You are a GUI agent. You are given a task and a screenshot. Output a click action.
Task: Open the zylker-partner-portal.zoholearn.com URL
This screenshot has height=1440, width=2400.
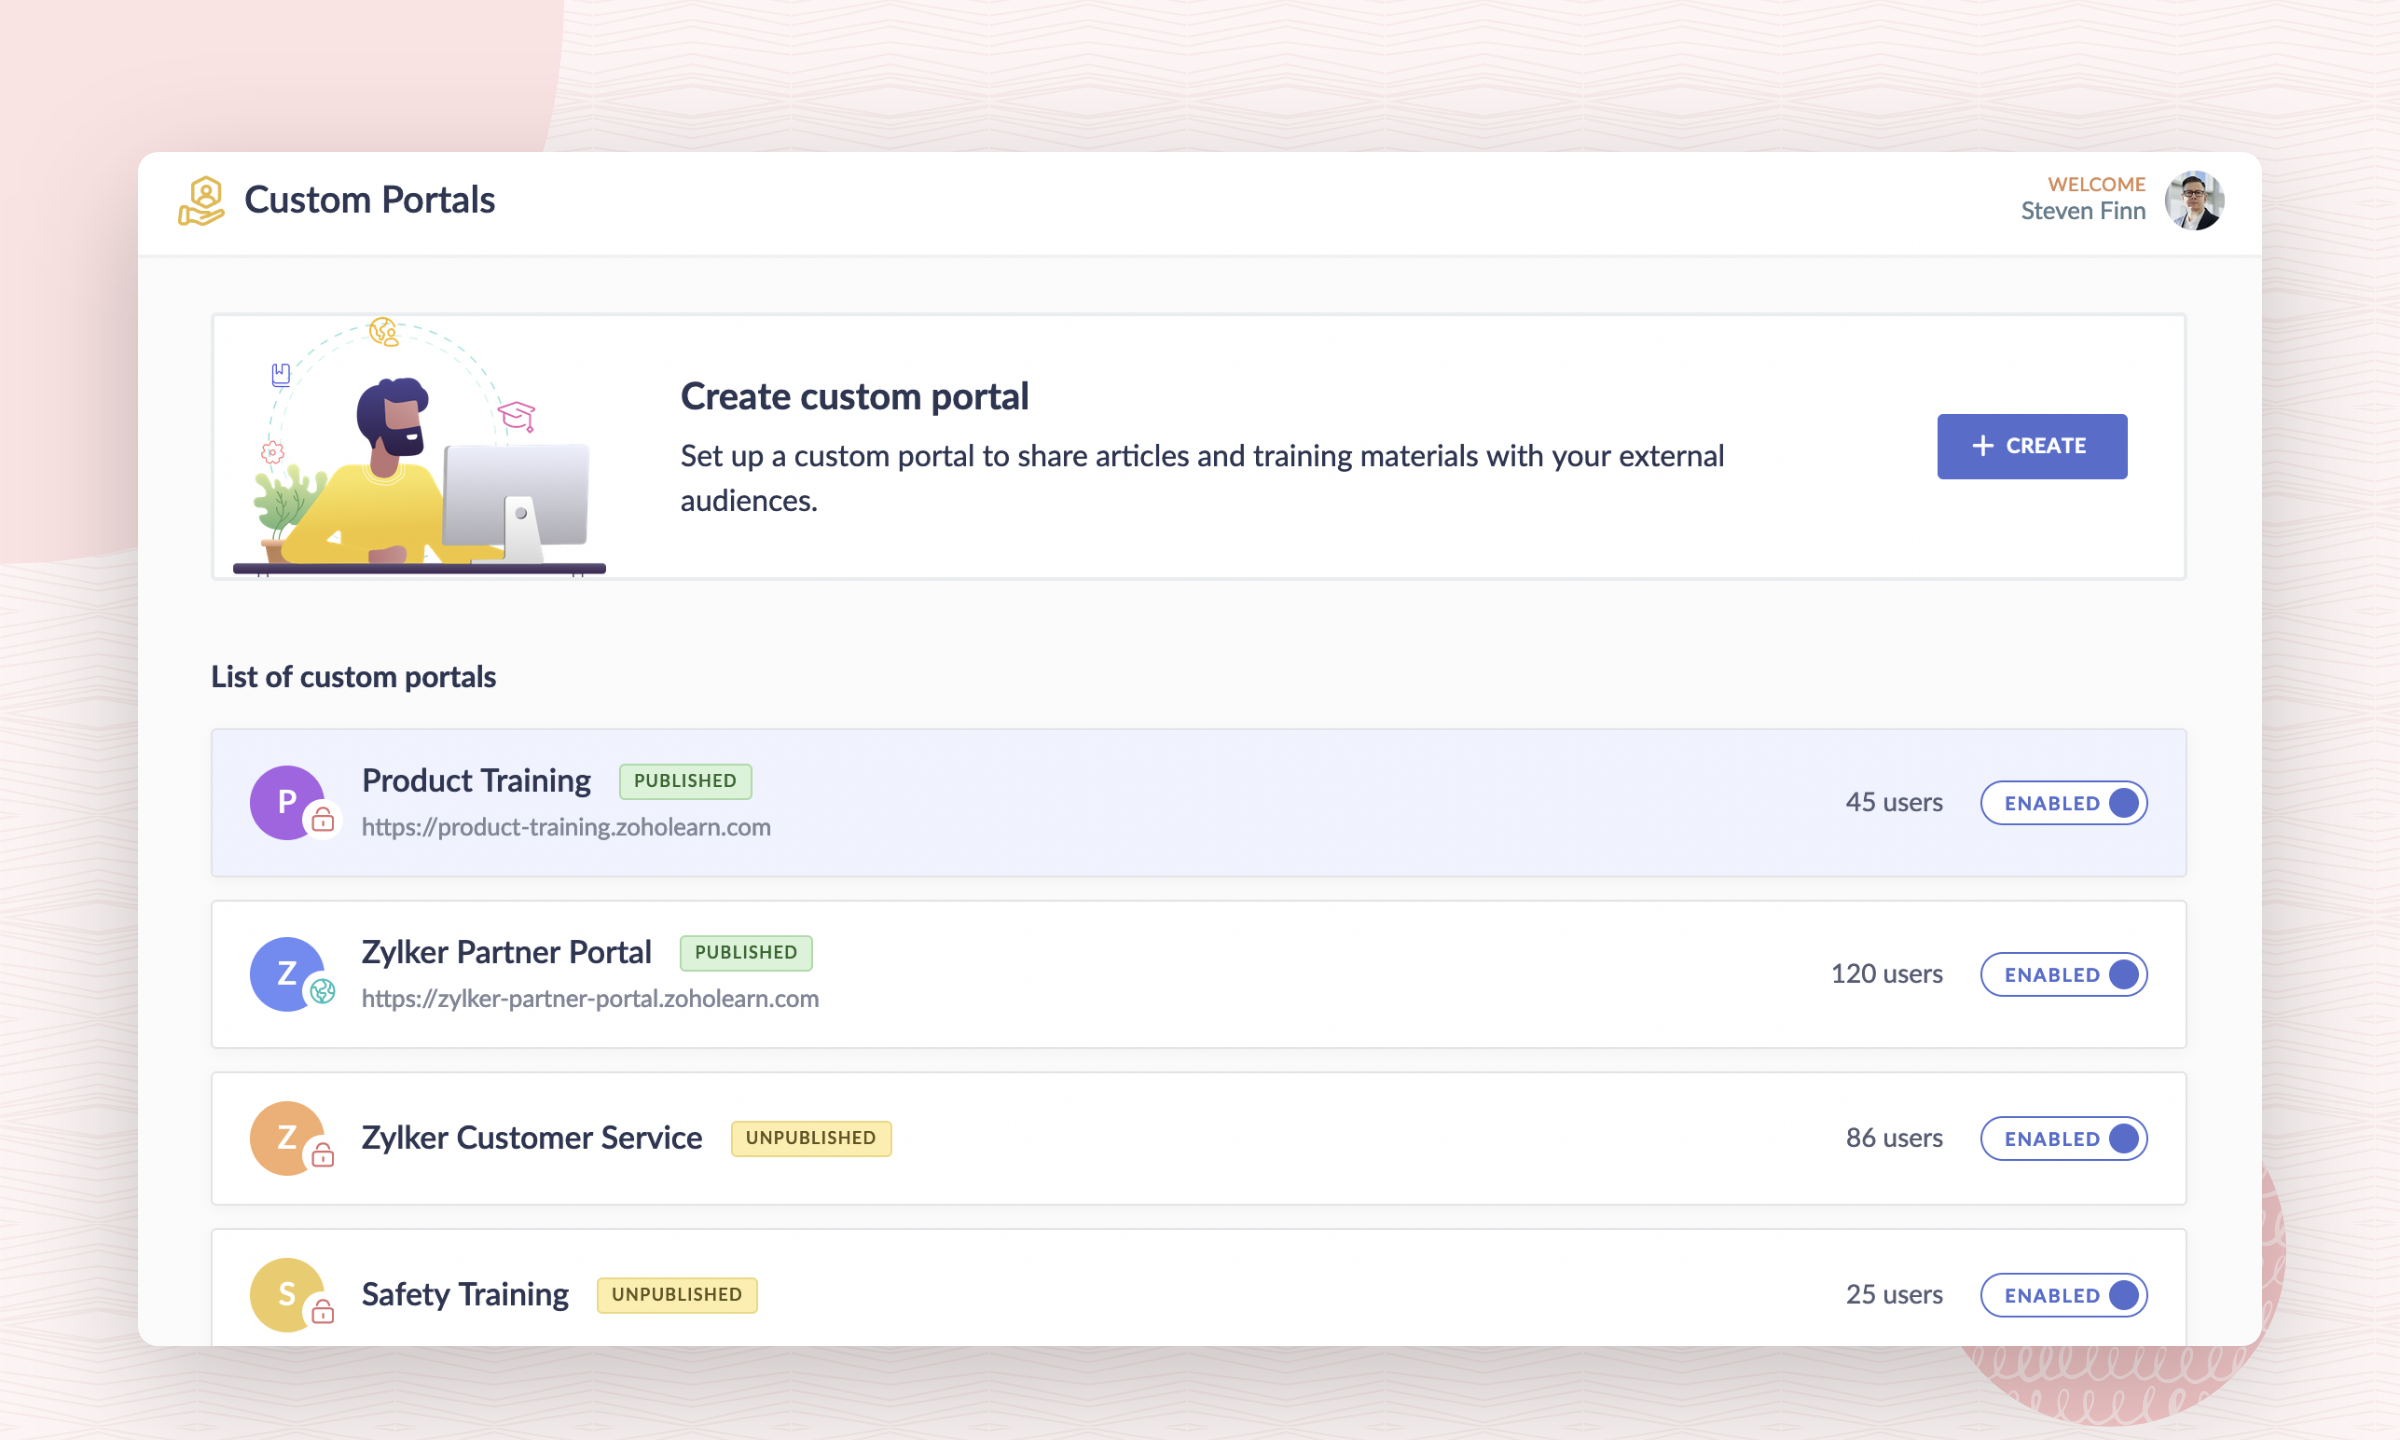click(x=590, y=999)
